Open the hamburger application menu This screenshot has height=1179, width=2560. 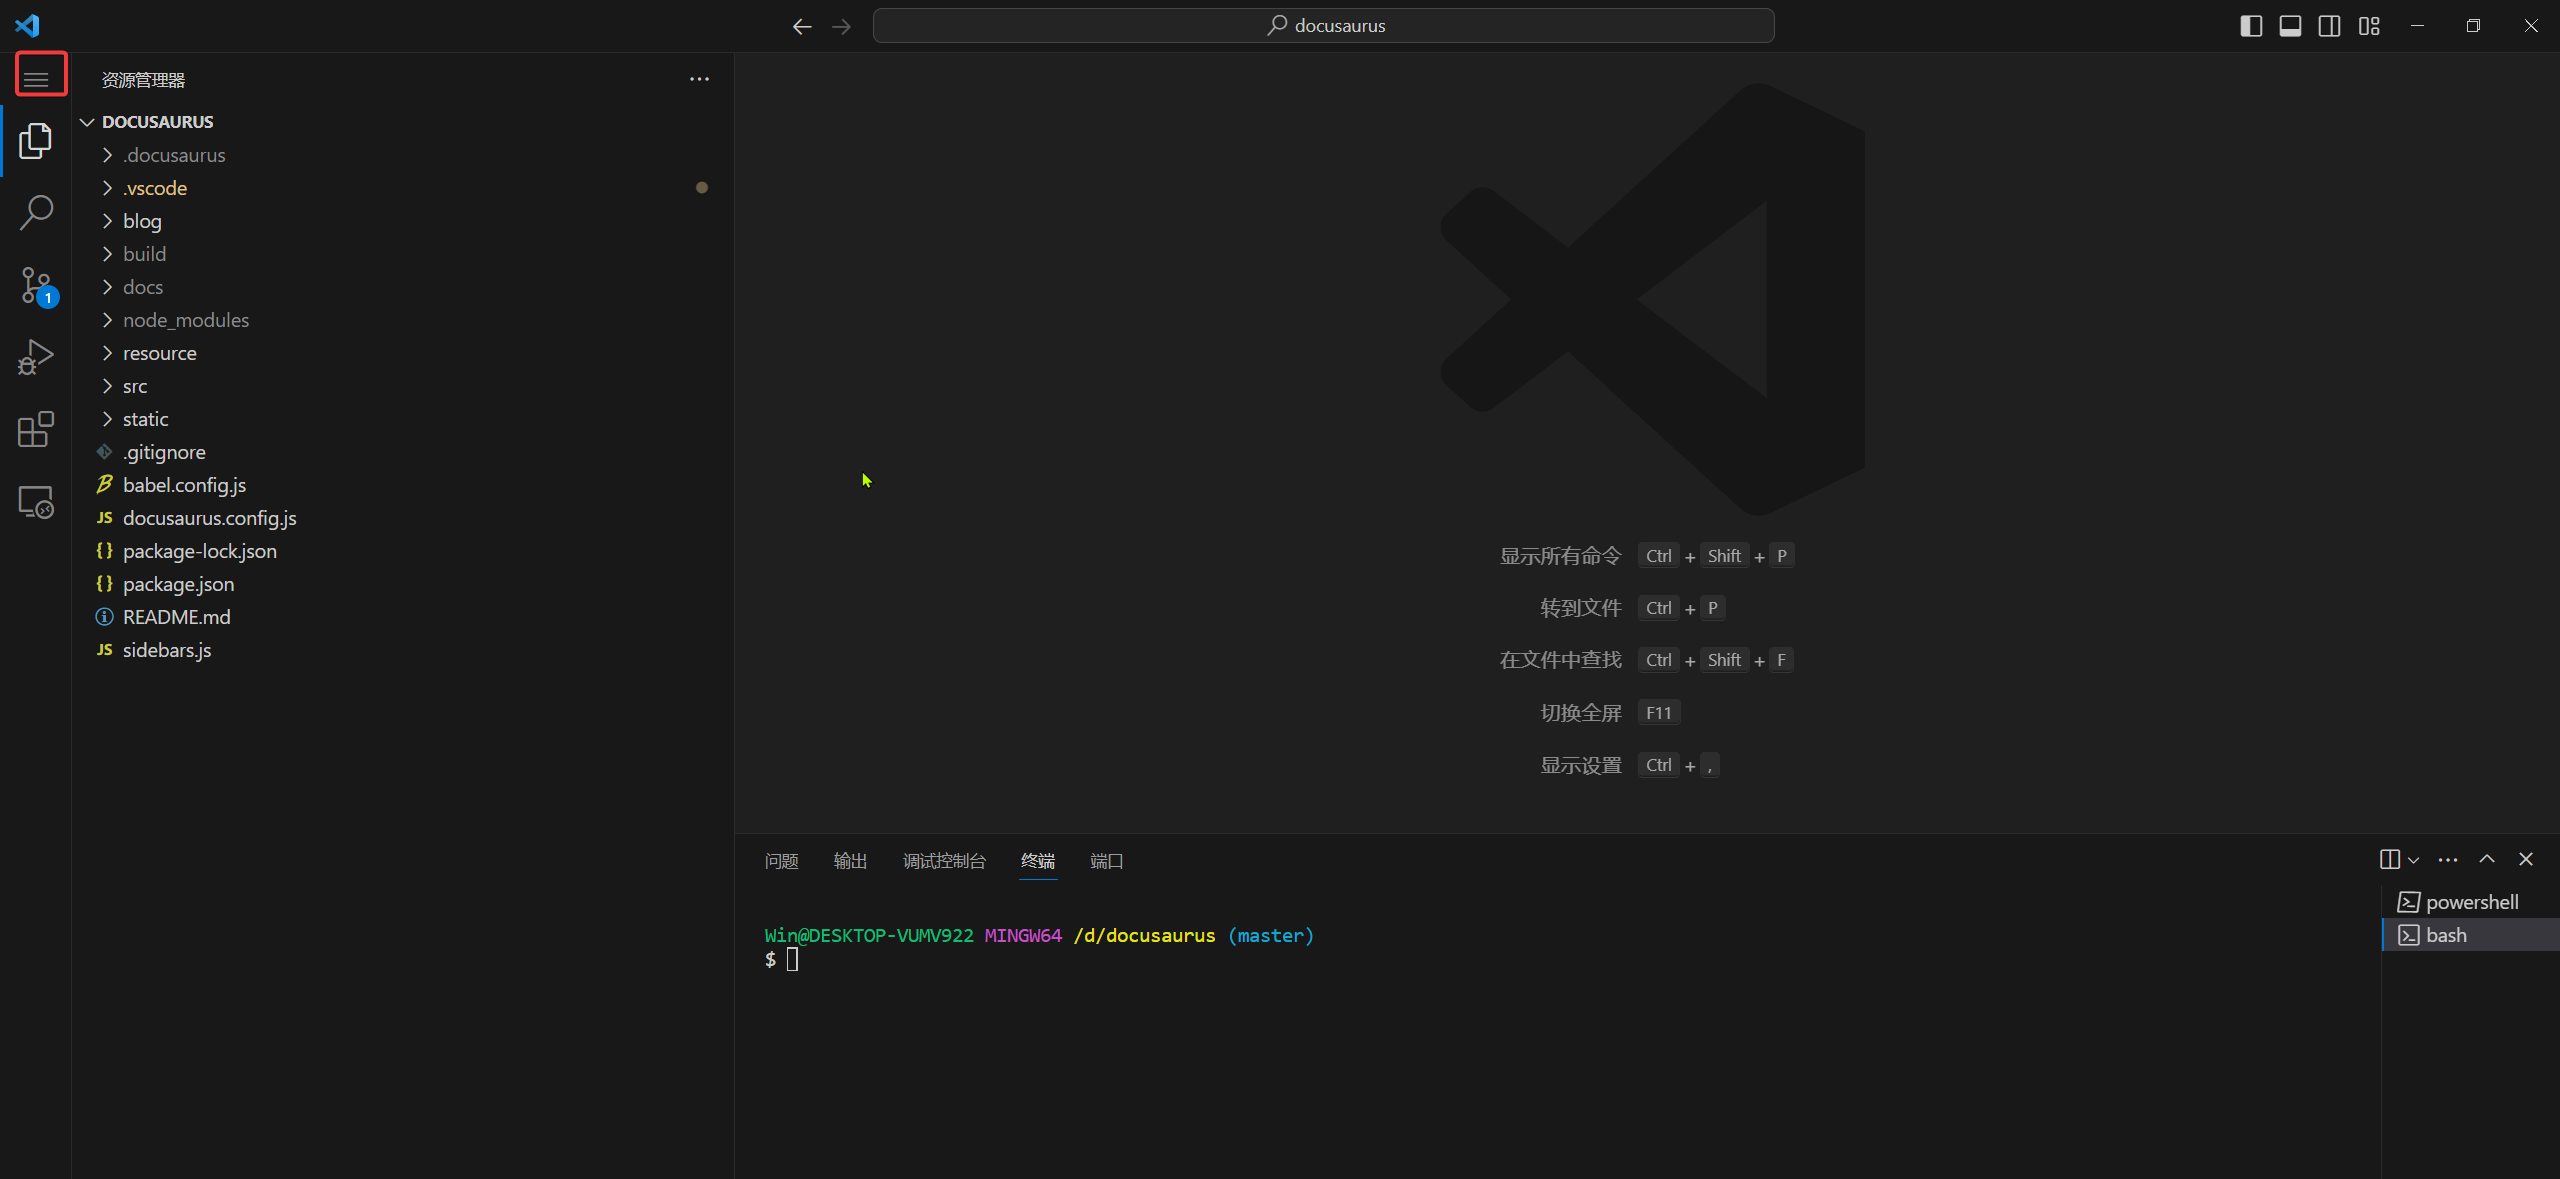[x=36, y=79]
